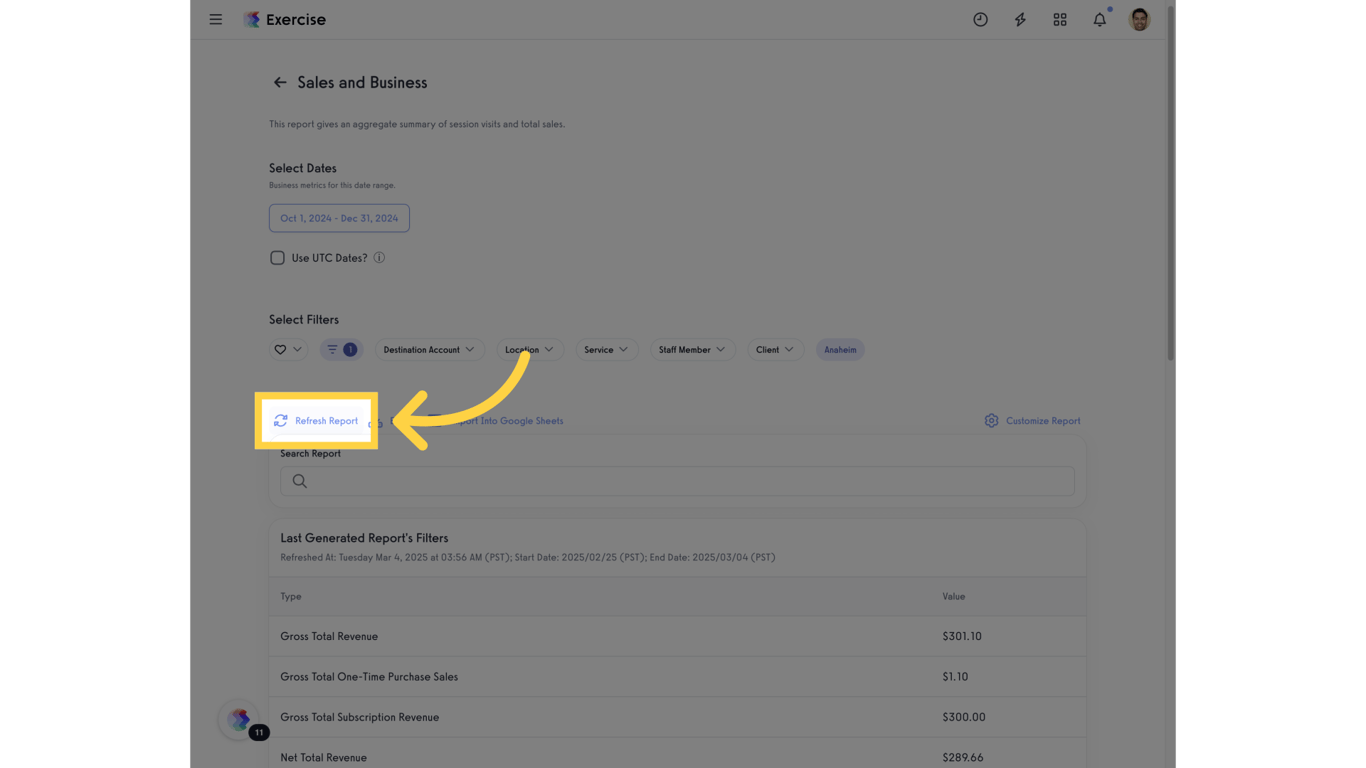This screenshot has width=1366, height=768.
Task: Select the Gross Total One-Time Purchase Sales label
Action: click(x=369, y=677)
